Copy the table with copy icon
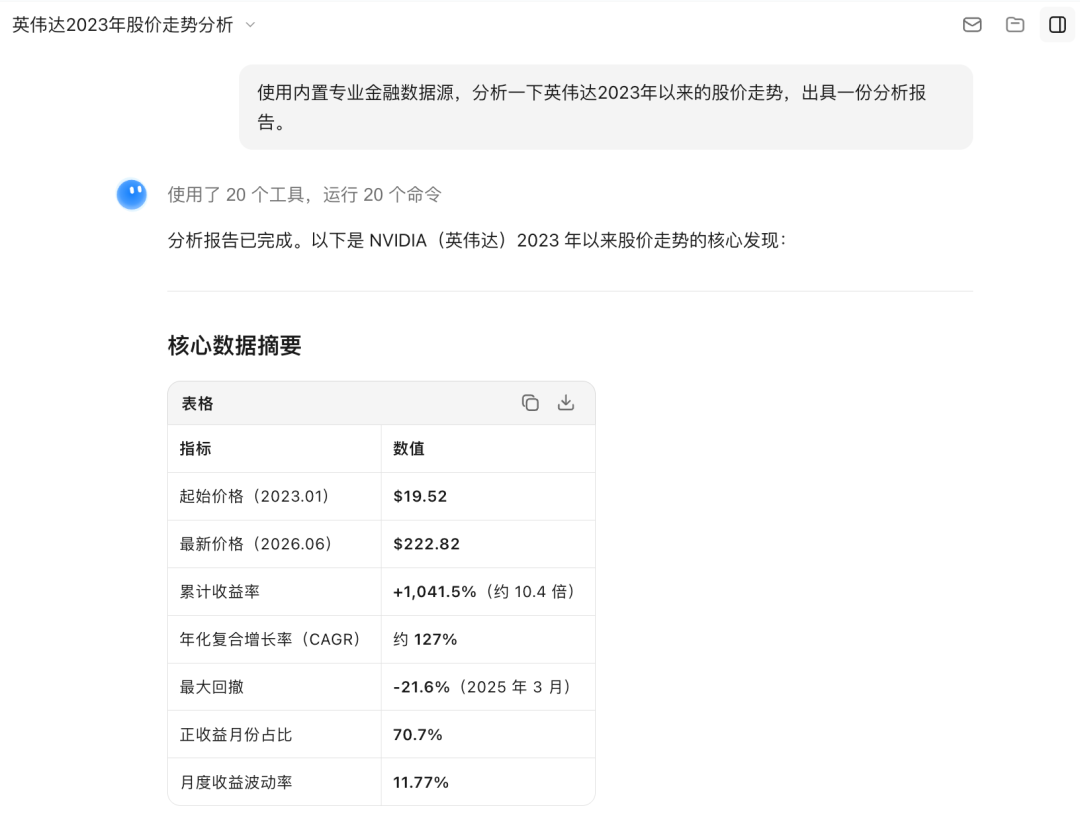The height and width of the screenshot is (818, 1080). [x=530, y=403]
